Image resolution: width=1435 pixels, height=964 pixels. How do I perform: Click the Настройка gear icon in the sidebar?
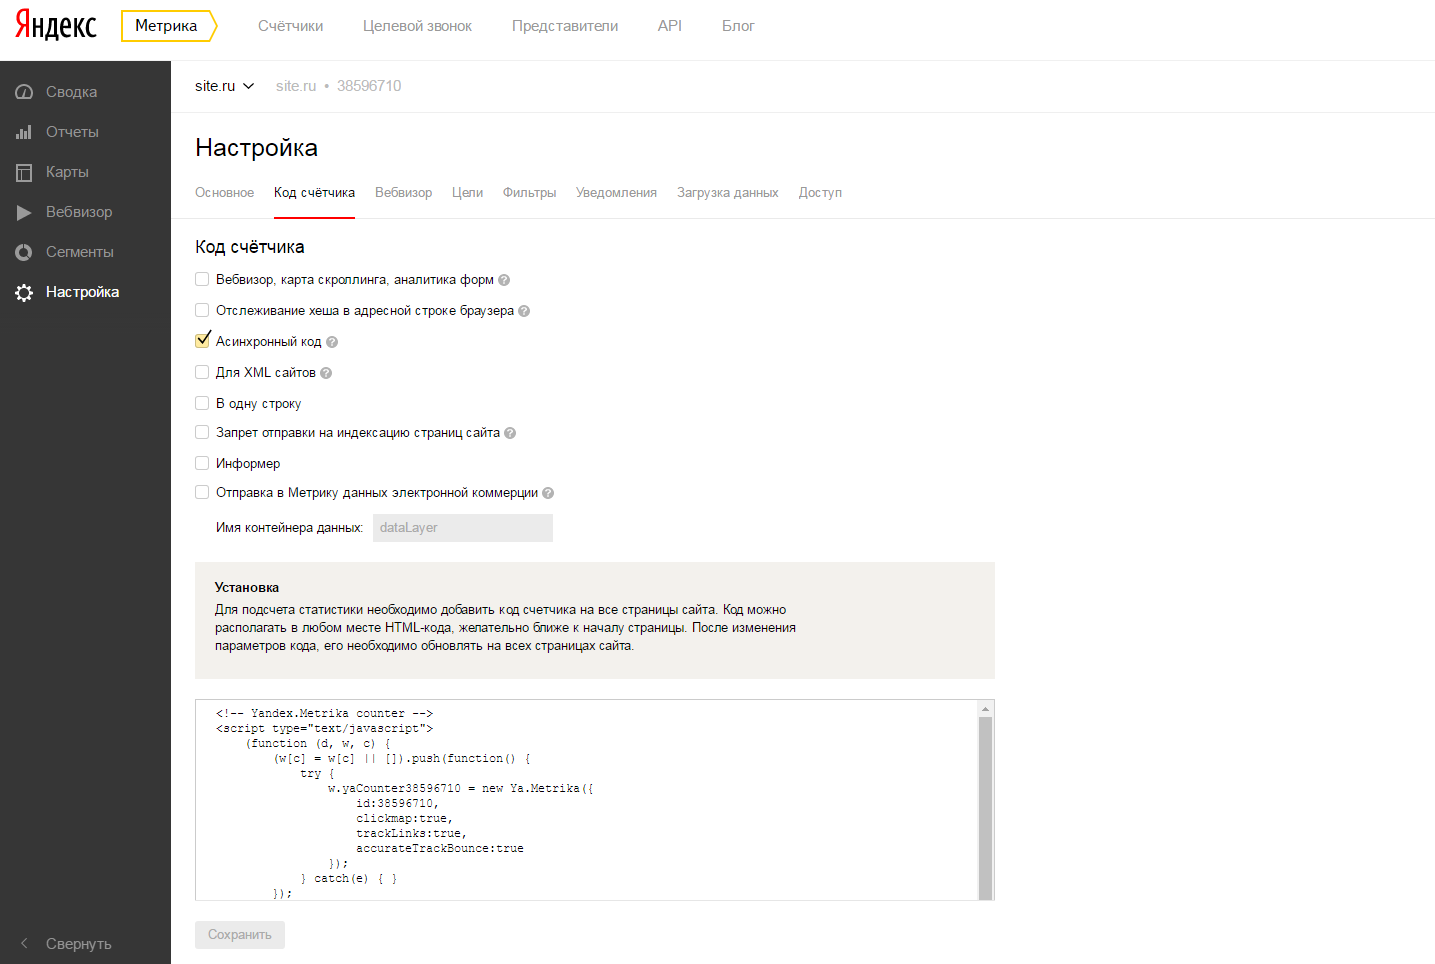coord(24,292)
